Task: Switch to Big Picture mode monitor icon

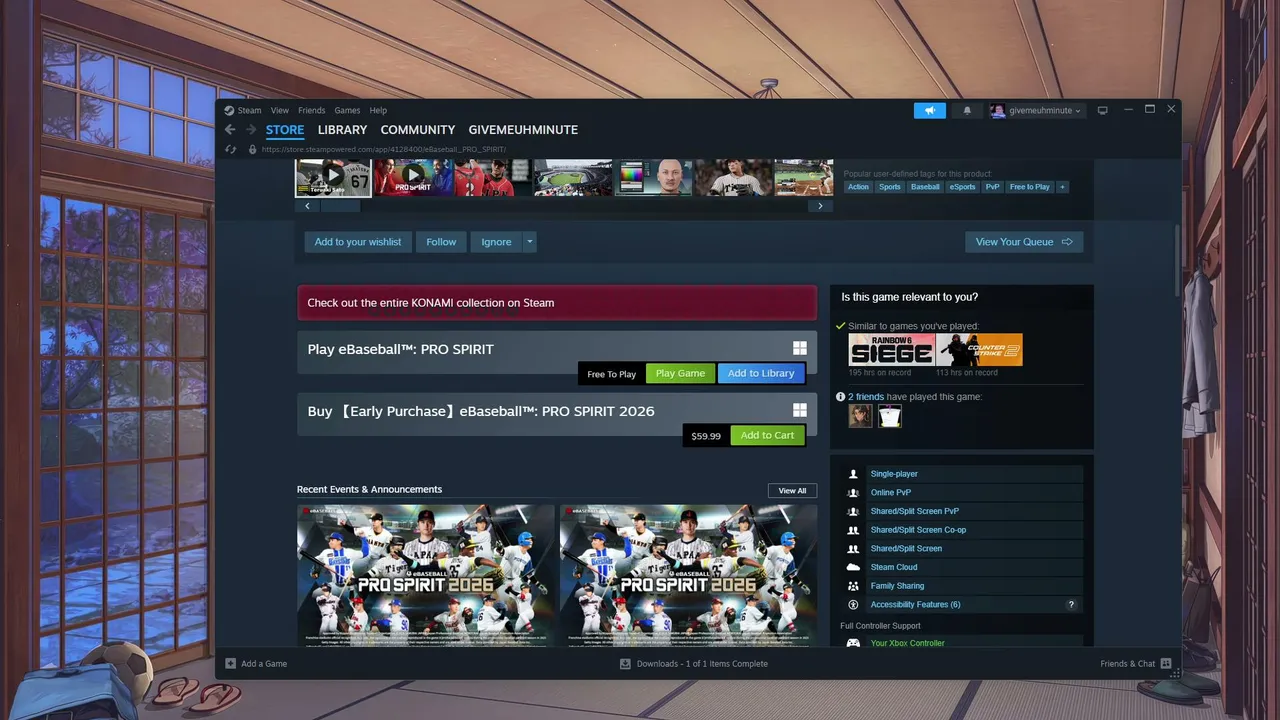Action: 1102,110
